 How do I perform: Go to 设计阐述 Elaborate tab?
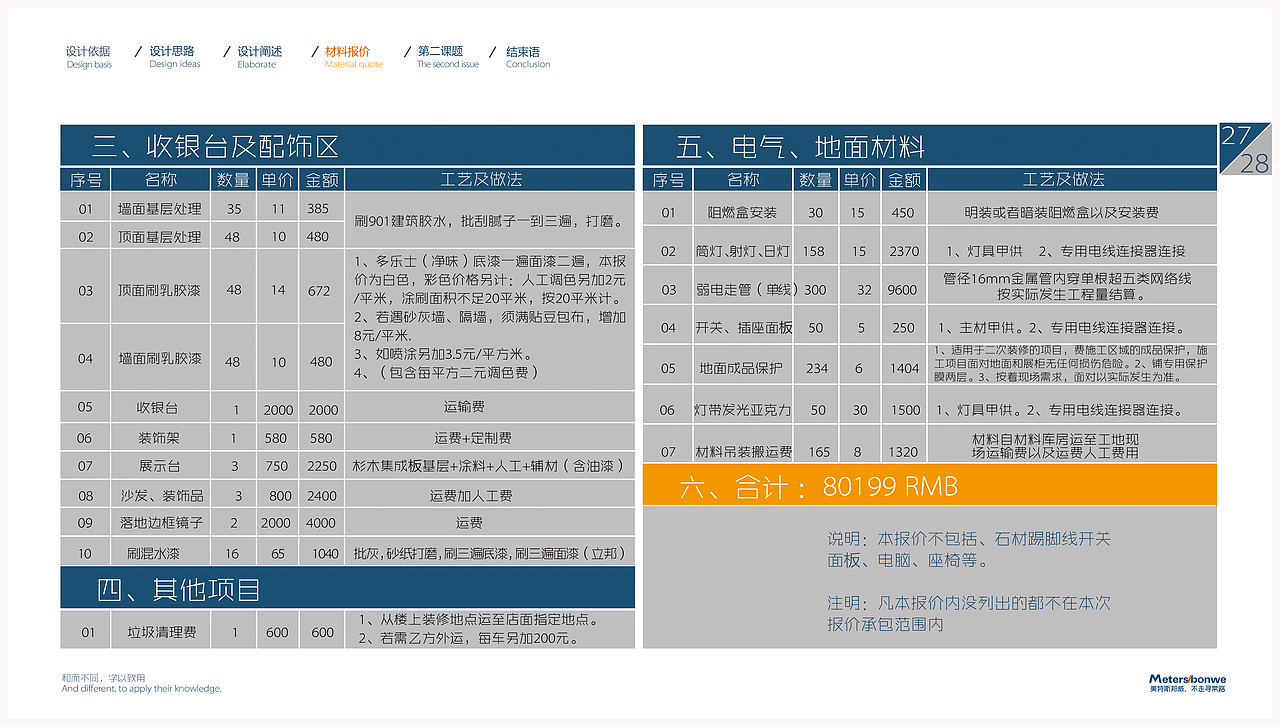tap(259, 57)
